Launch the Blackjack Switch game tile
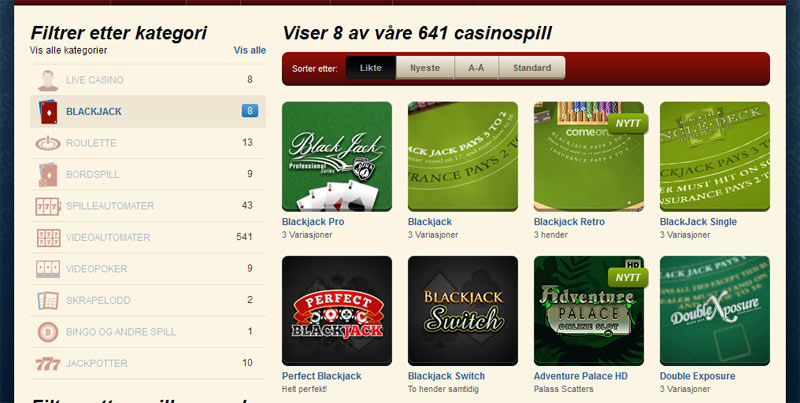Viewport: 800px width, 403px height. tap(463, 311)
